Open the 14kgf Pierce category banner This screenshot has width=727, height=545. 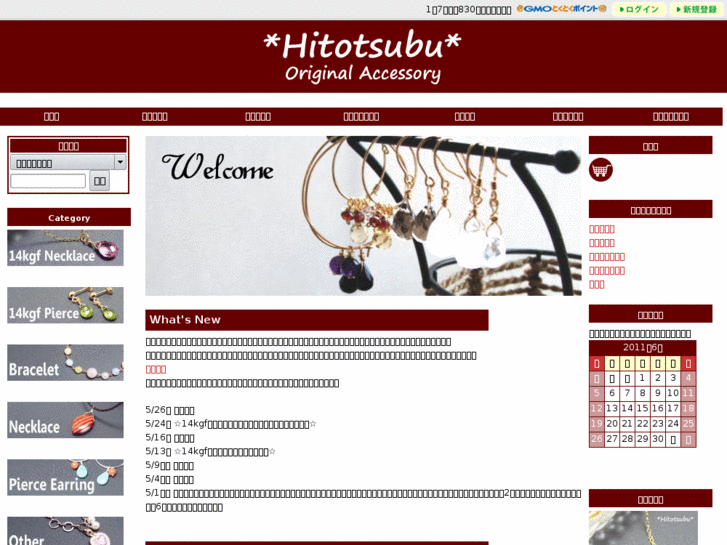pos(65,305)
